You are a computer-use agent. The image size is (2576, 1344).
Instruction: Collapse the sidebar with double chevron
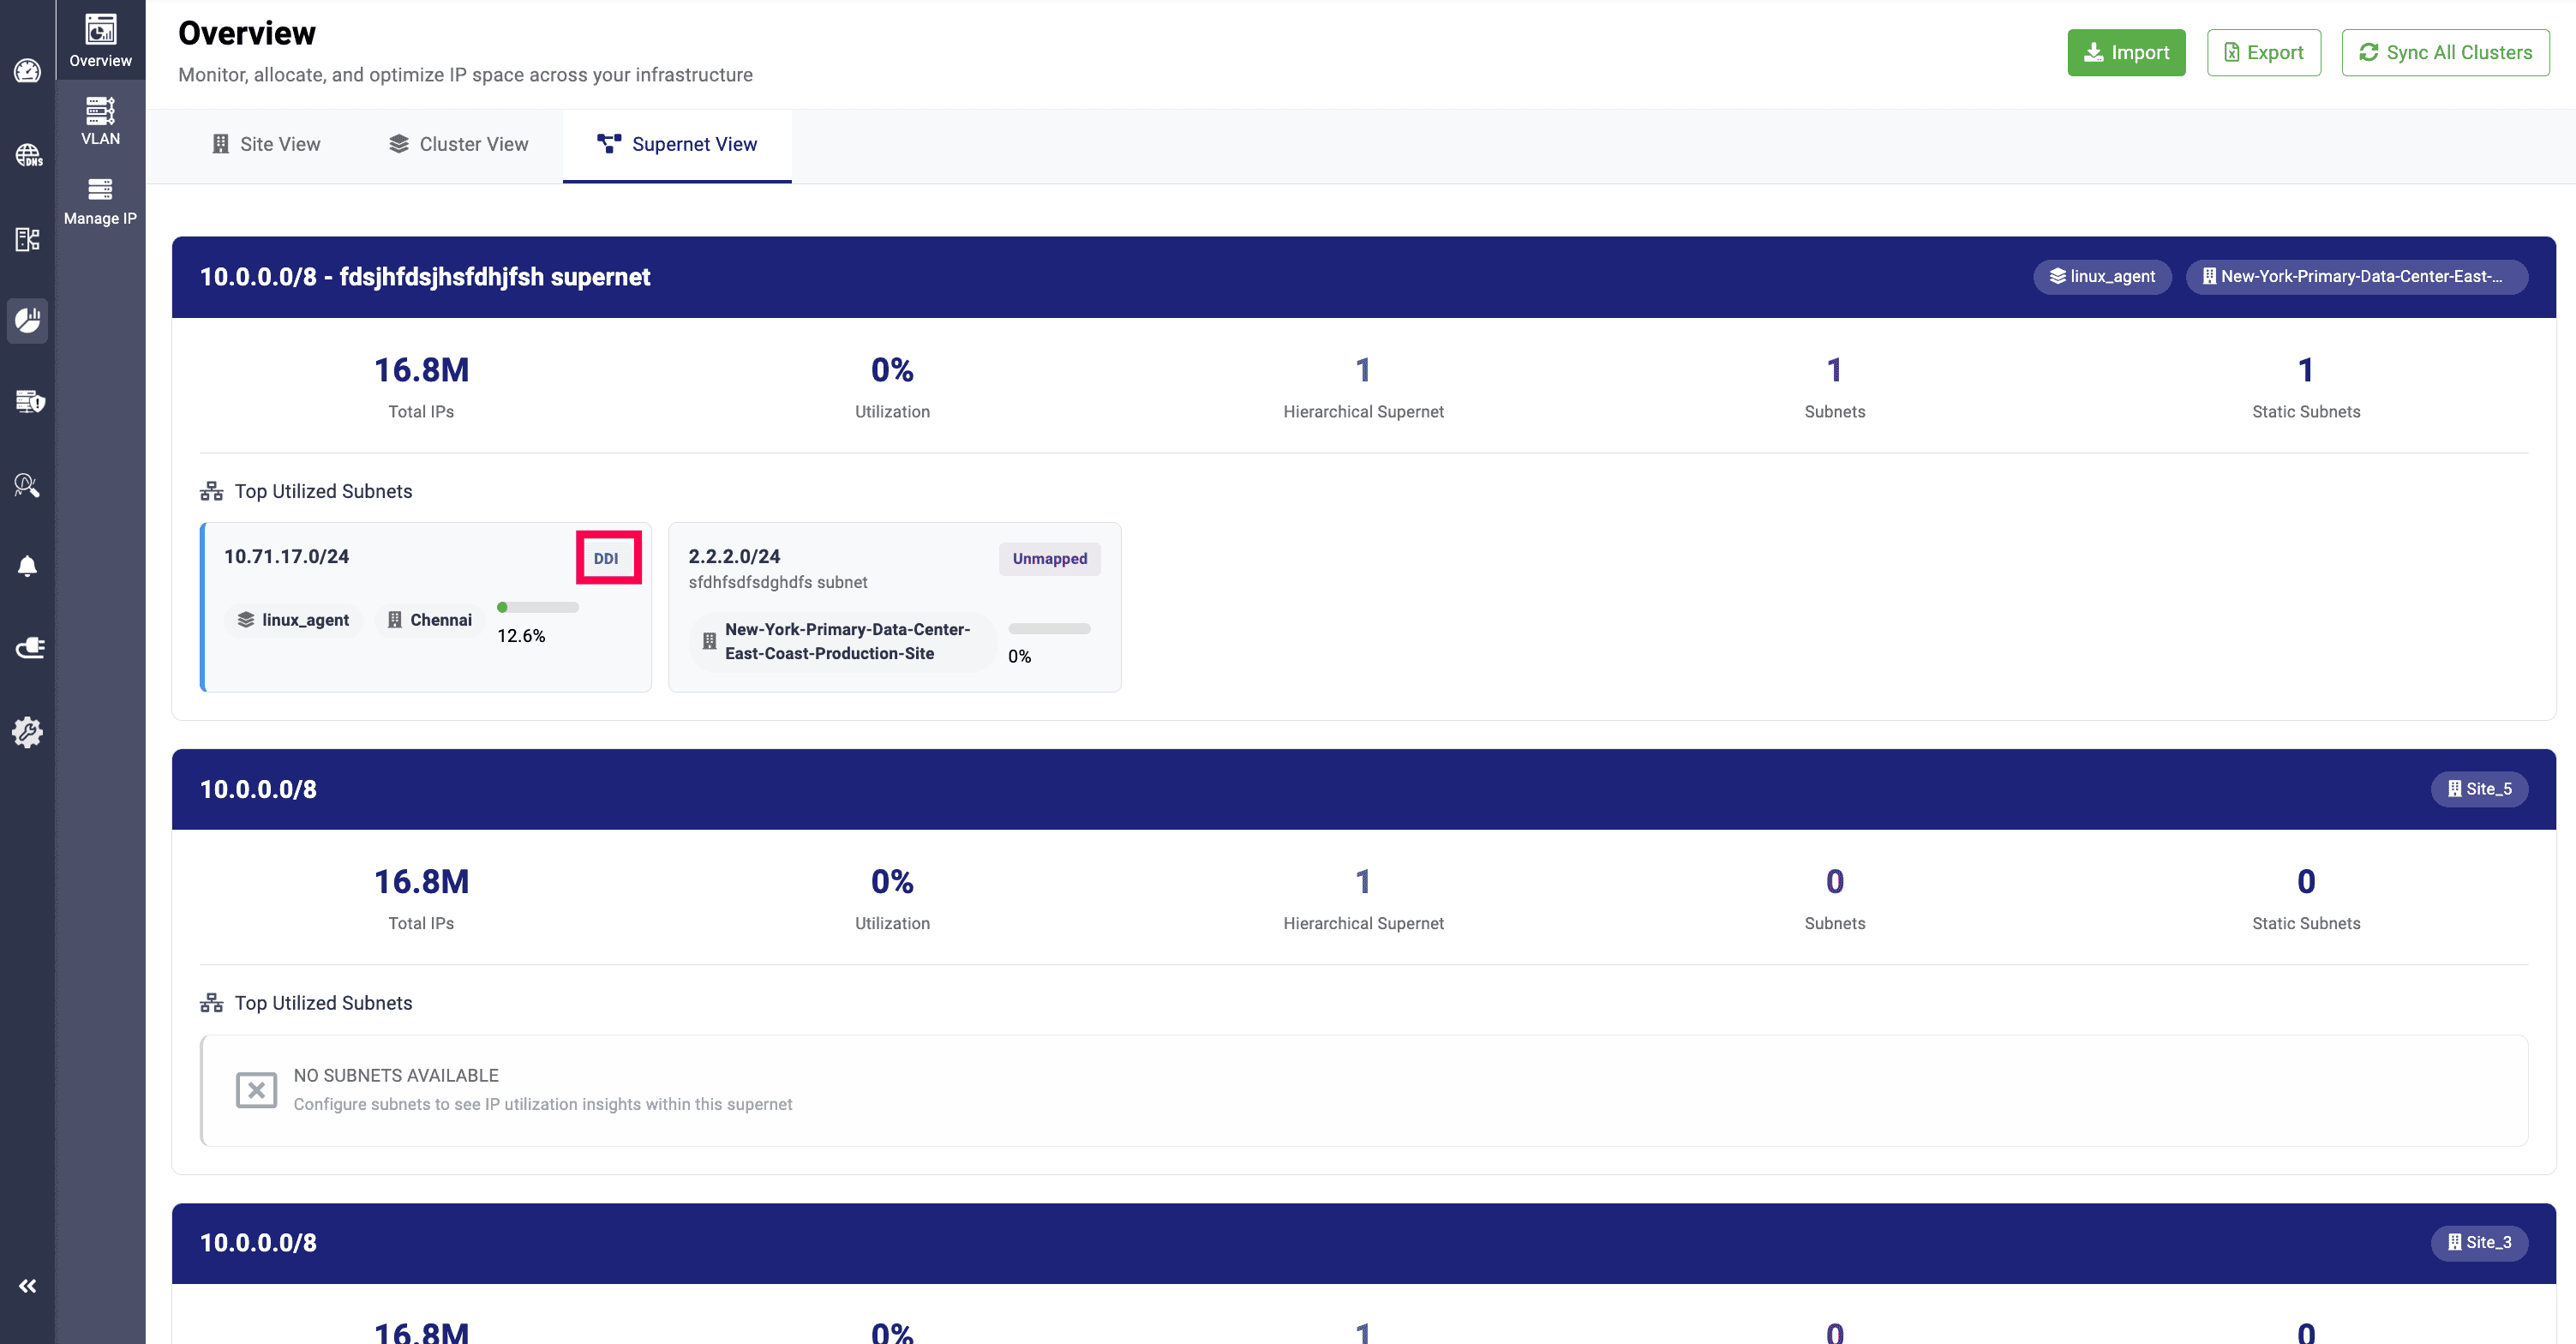click(27, 1286)
